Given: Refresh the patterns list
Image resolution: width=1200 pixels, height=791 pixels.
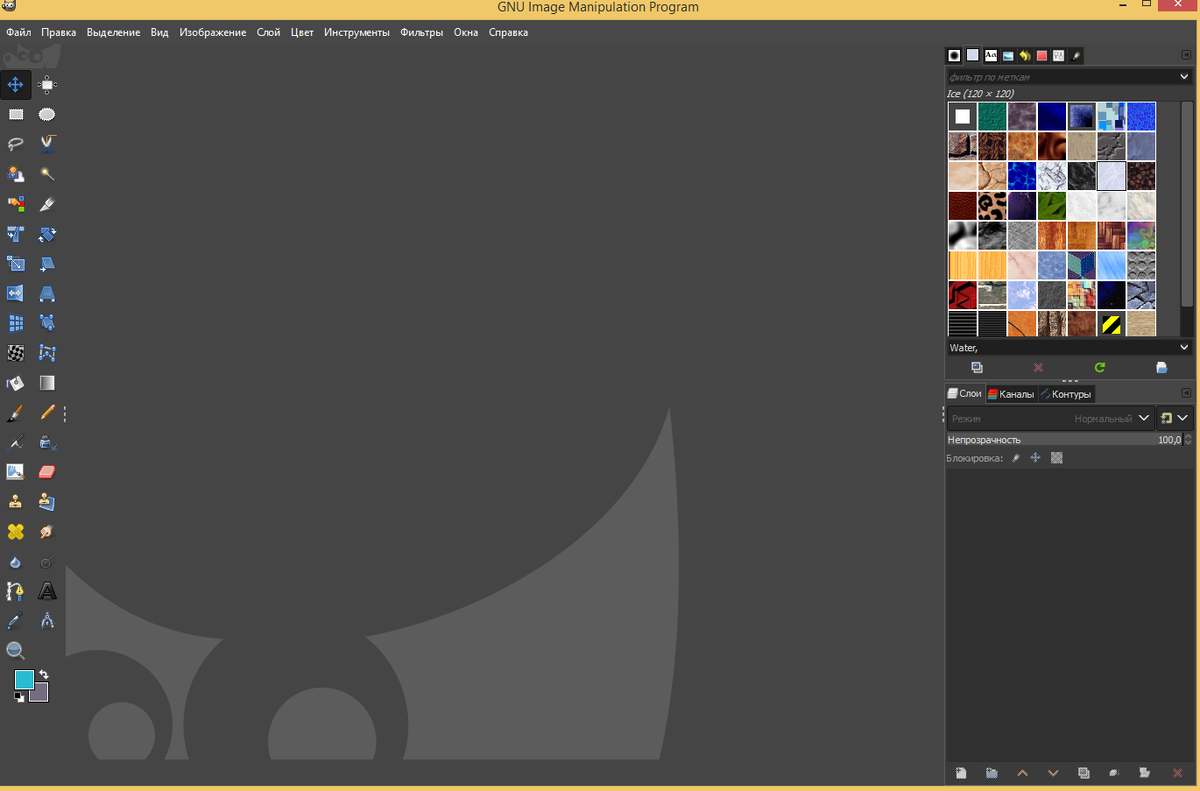Looking at the screenshot, I should [1100, 368].
